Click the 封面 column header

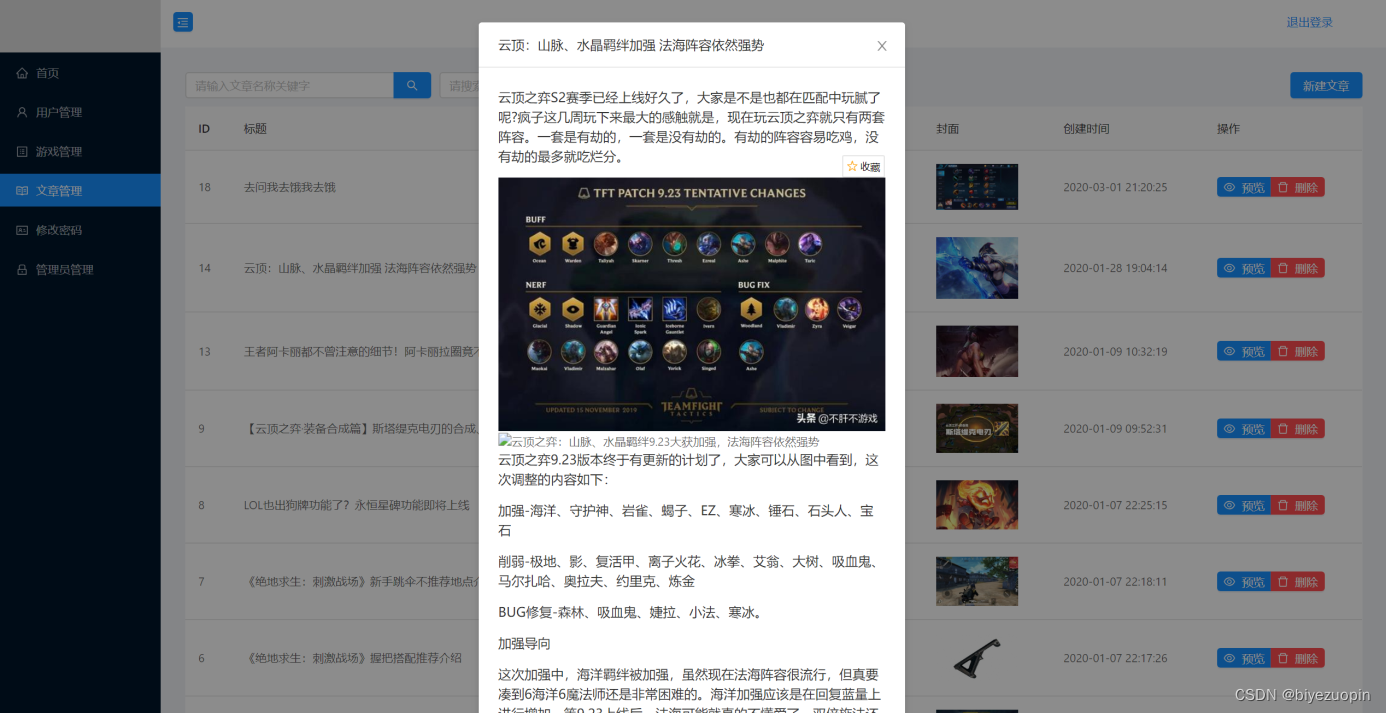click(x=948, y=129)
